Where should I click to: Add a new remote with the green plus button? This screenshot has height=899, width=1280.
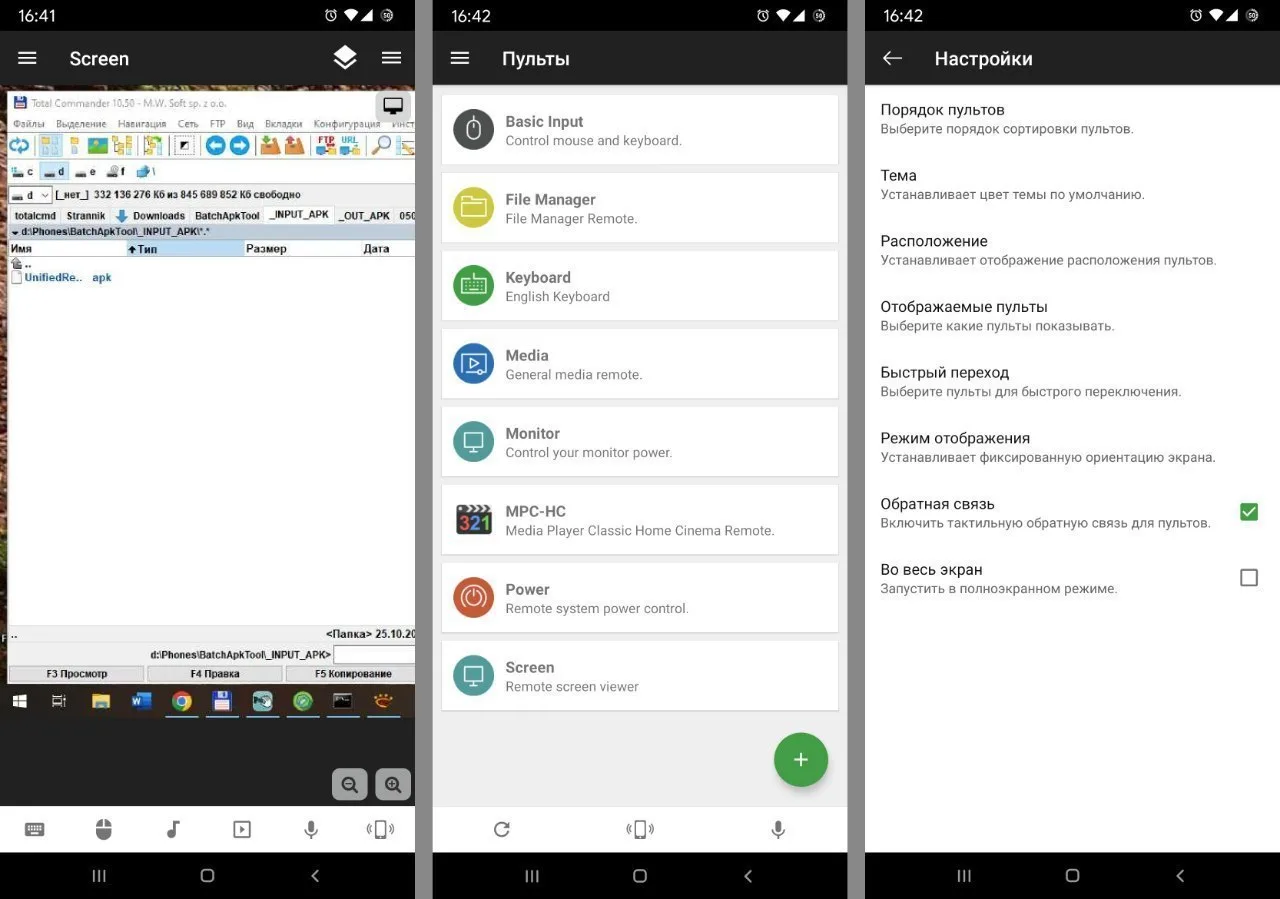801,760
